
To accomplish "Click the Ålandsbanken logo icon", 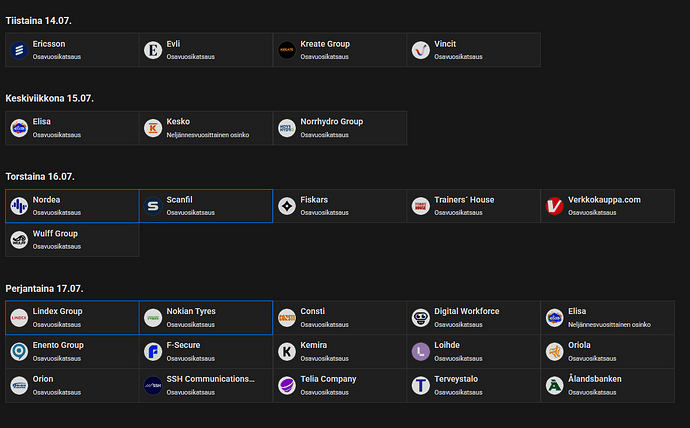I will [x=554, y=385].
